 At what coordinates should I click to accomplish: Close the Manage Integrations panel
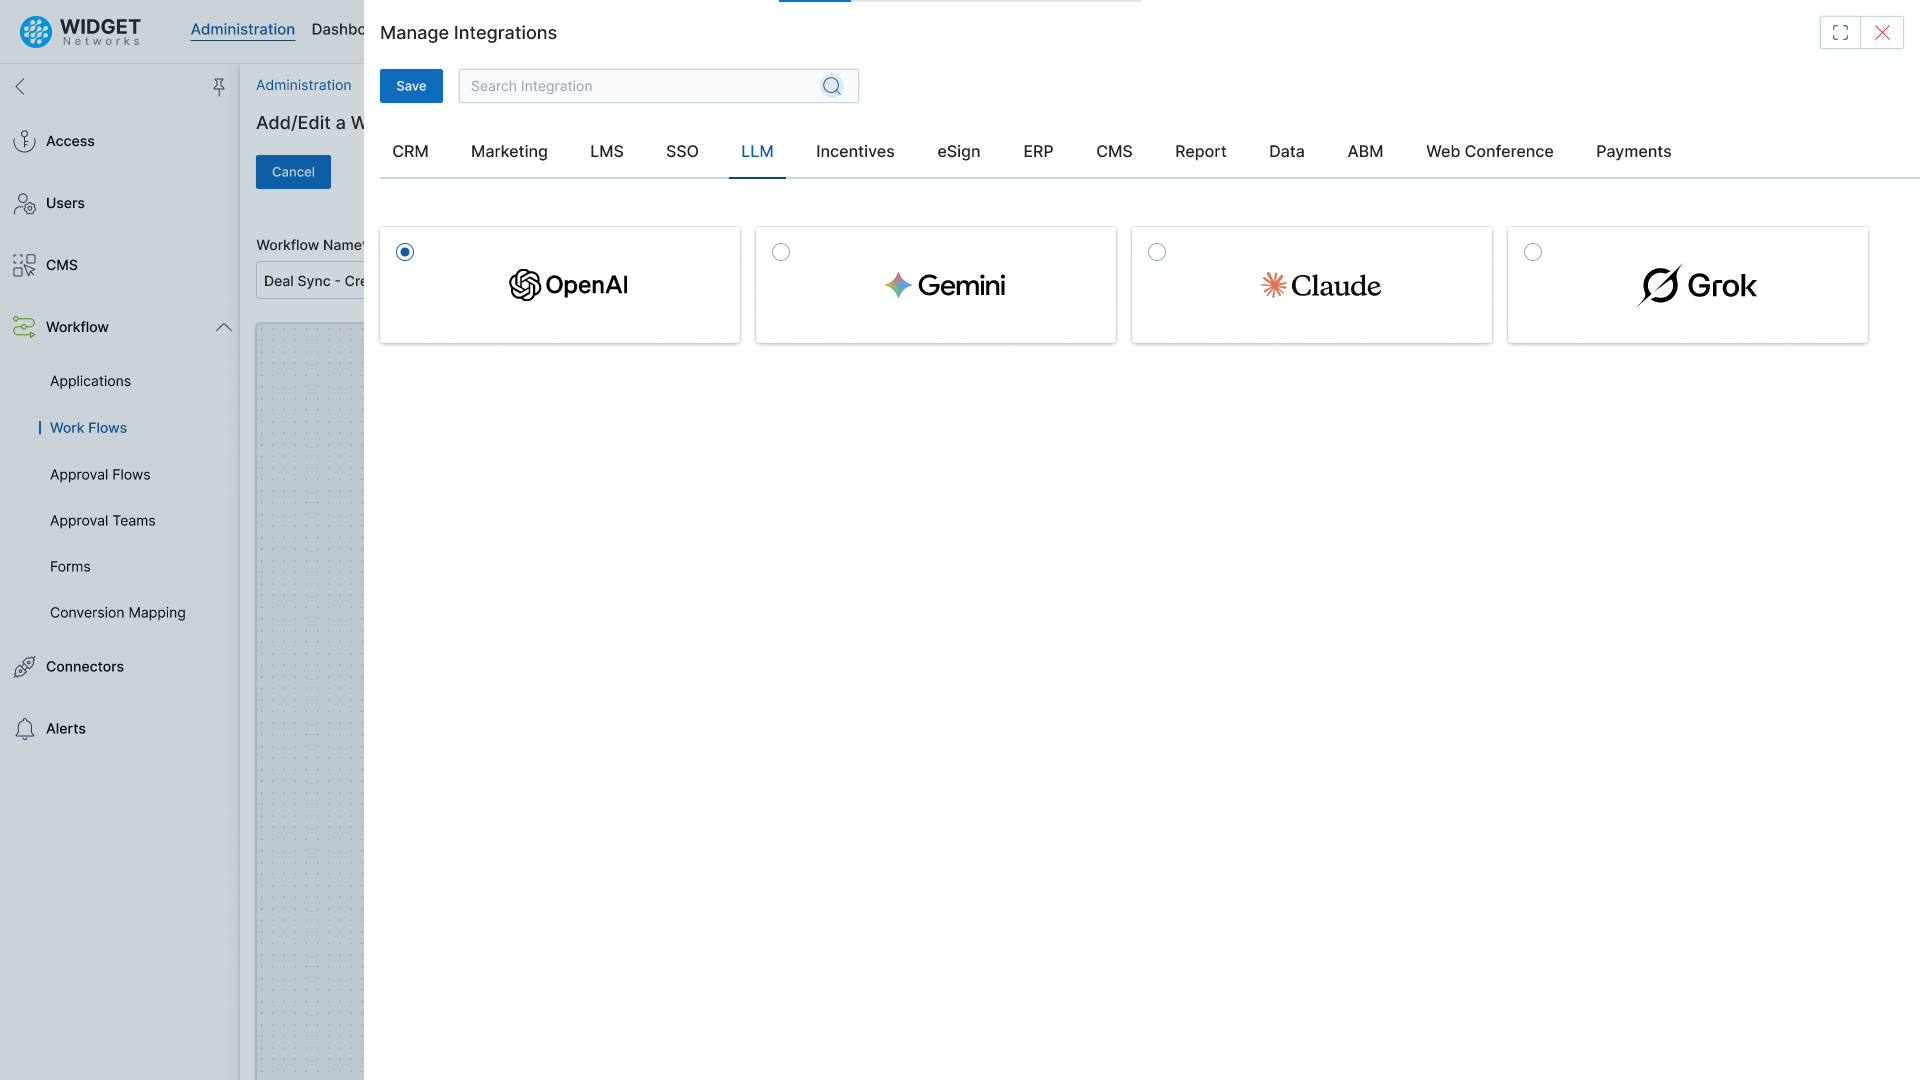(1882, 33)
